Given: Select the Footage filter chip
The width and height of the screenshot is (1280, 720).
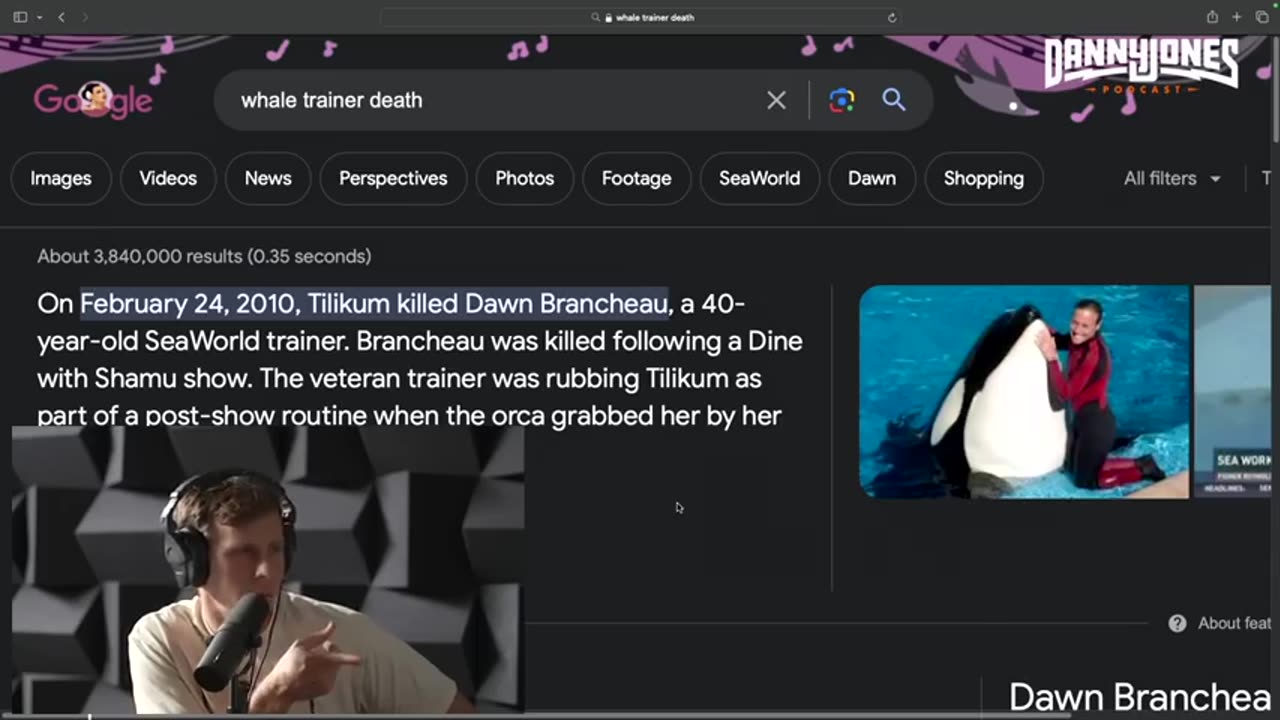Looking at the screenshot, I should point(636,178).
